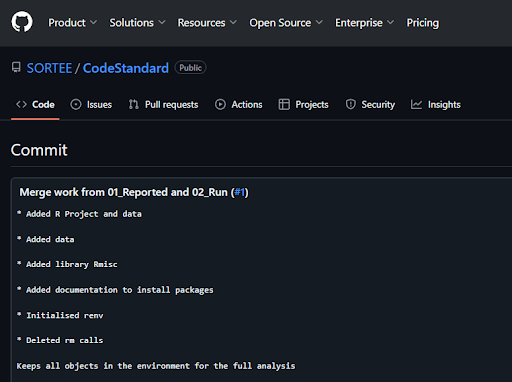Click the line Initialised renv

[x=60, y=315]
